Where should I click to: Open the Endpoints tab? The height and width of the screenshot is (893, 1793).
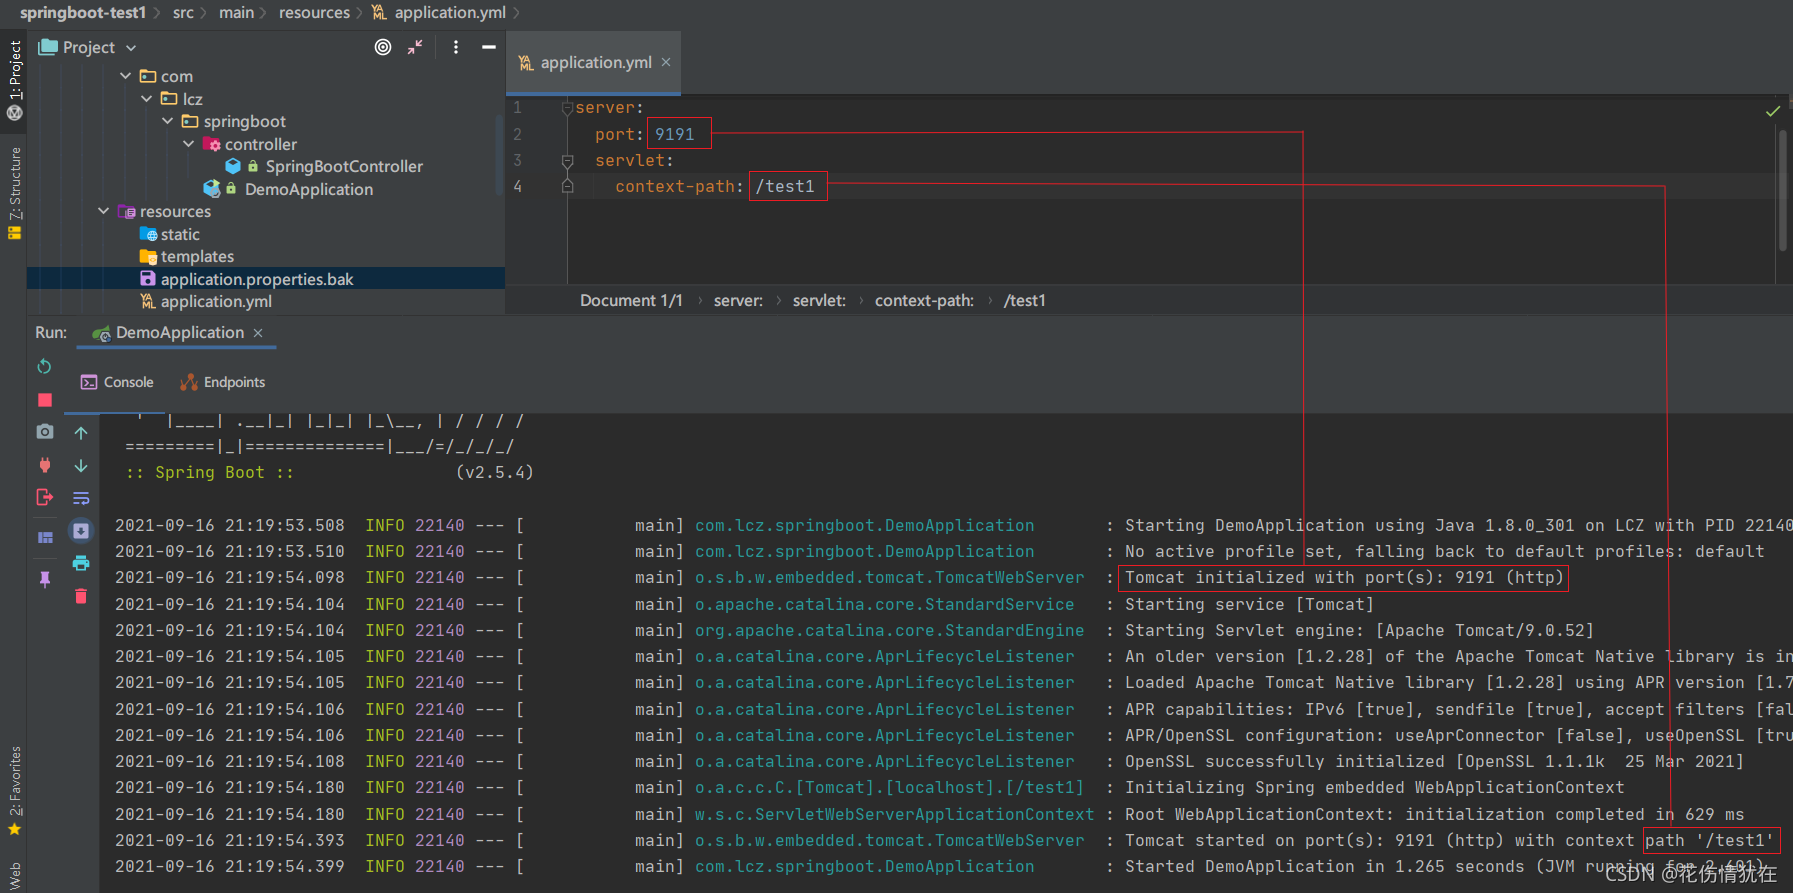pos(223,382)
